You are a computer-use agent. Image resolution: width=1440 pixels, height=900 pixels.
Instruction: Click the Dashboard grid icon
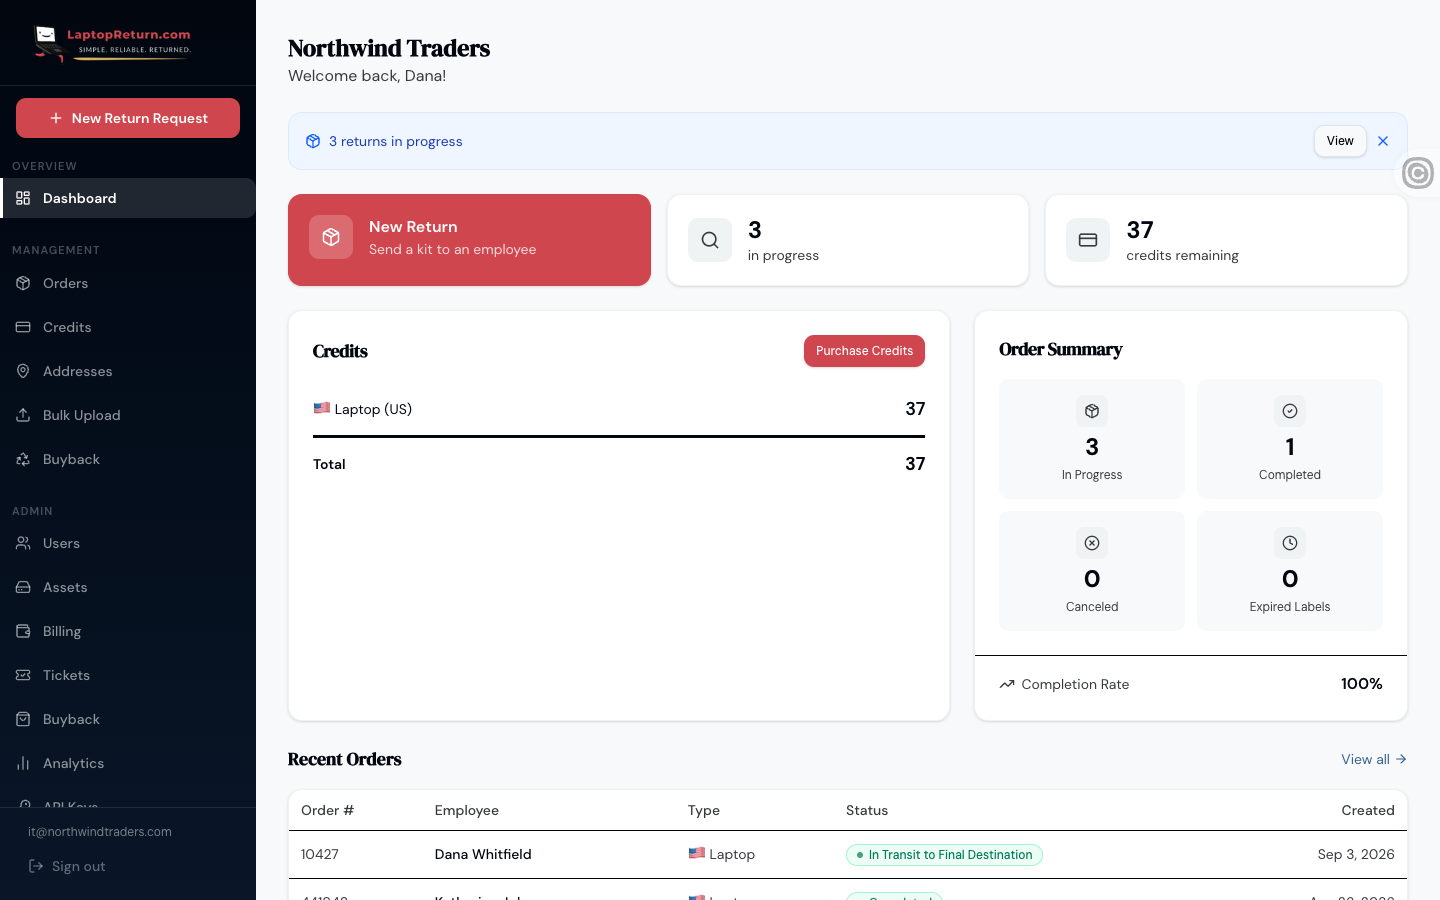tap(23, 198)
